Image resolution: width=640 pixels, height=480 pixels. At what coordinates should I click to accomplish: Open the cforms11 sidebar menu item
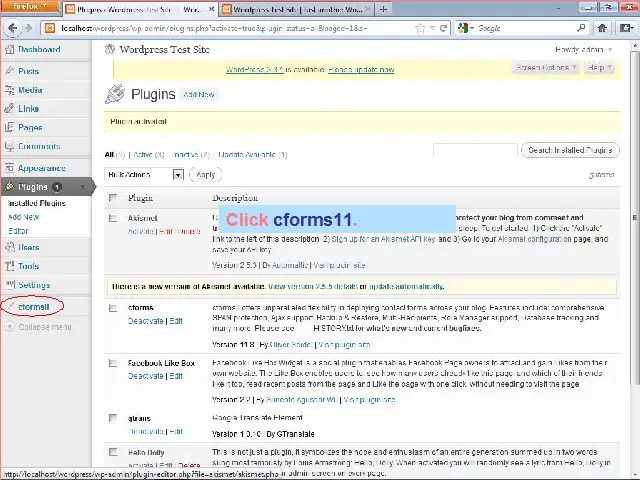coord(33,307)
